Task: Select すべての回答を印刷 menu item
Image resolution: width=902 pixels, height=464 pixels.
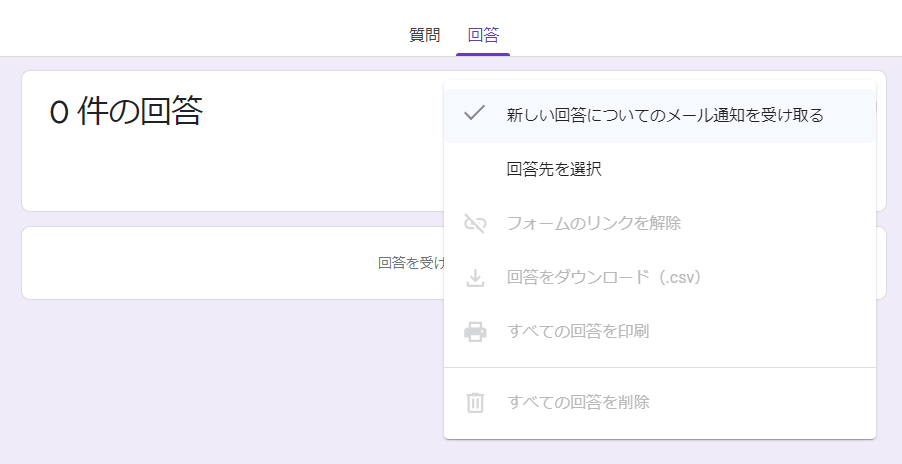Action: point(660,332)
